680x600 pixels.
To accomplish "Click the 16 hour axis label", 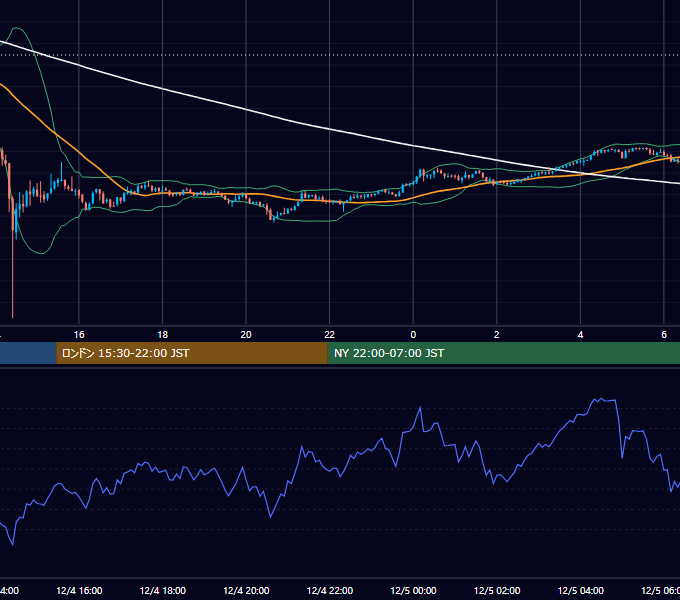I will (79, 335).
